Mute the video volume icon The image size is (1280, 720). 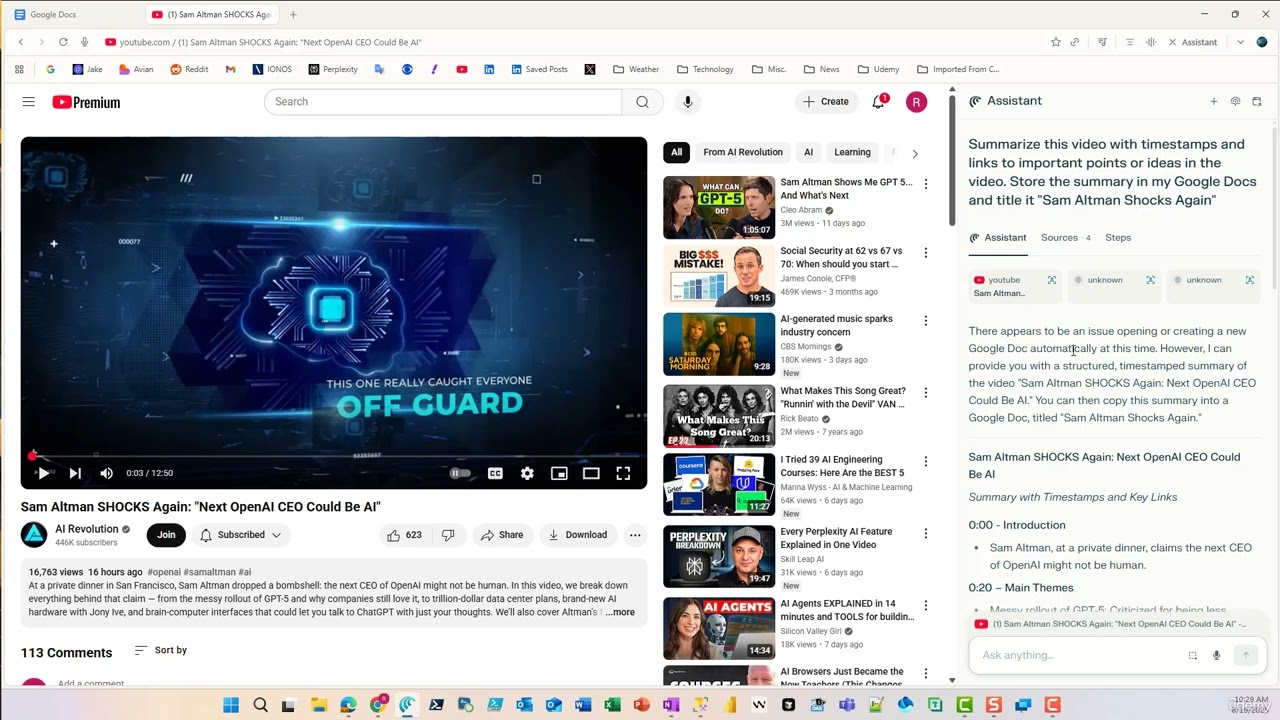click(x=106, y=473)
